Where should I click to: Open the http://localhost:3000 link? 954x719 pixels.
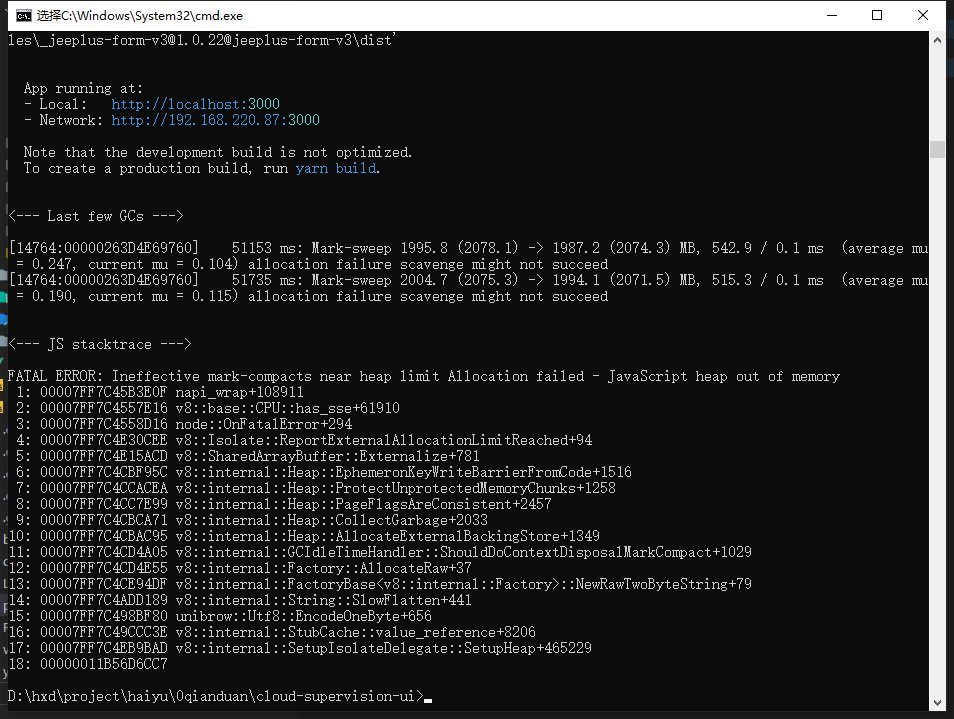point(195,104)
